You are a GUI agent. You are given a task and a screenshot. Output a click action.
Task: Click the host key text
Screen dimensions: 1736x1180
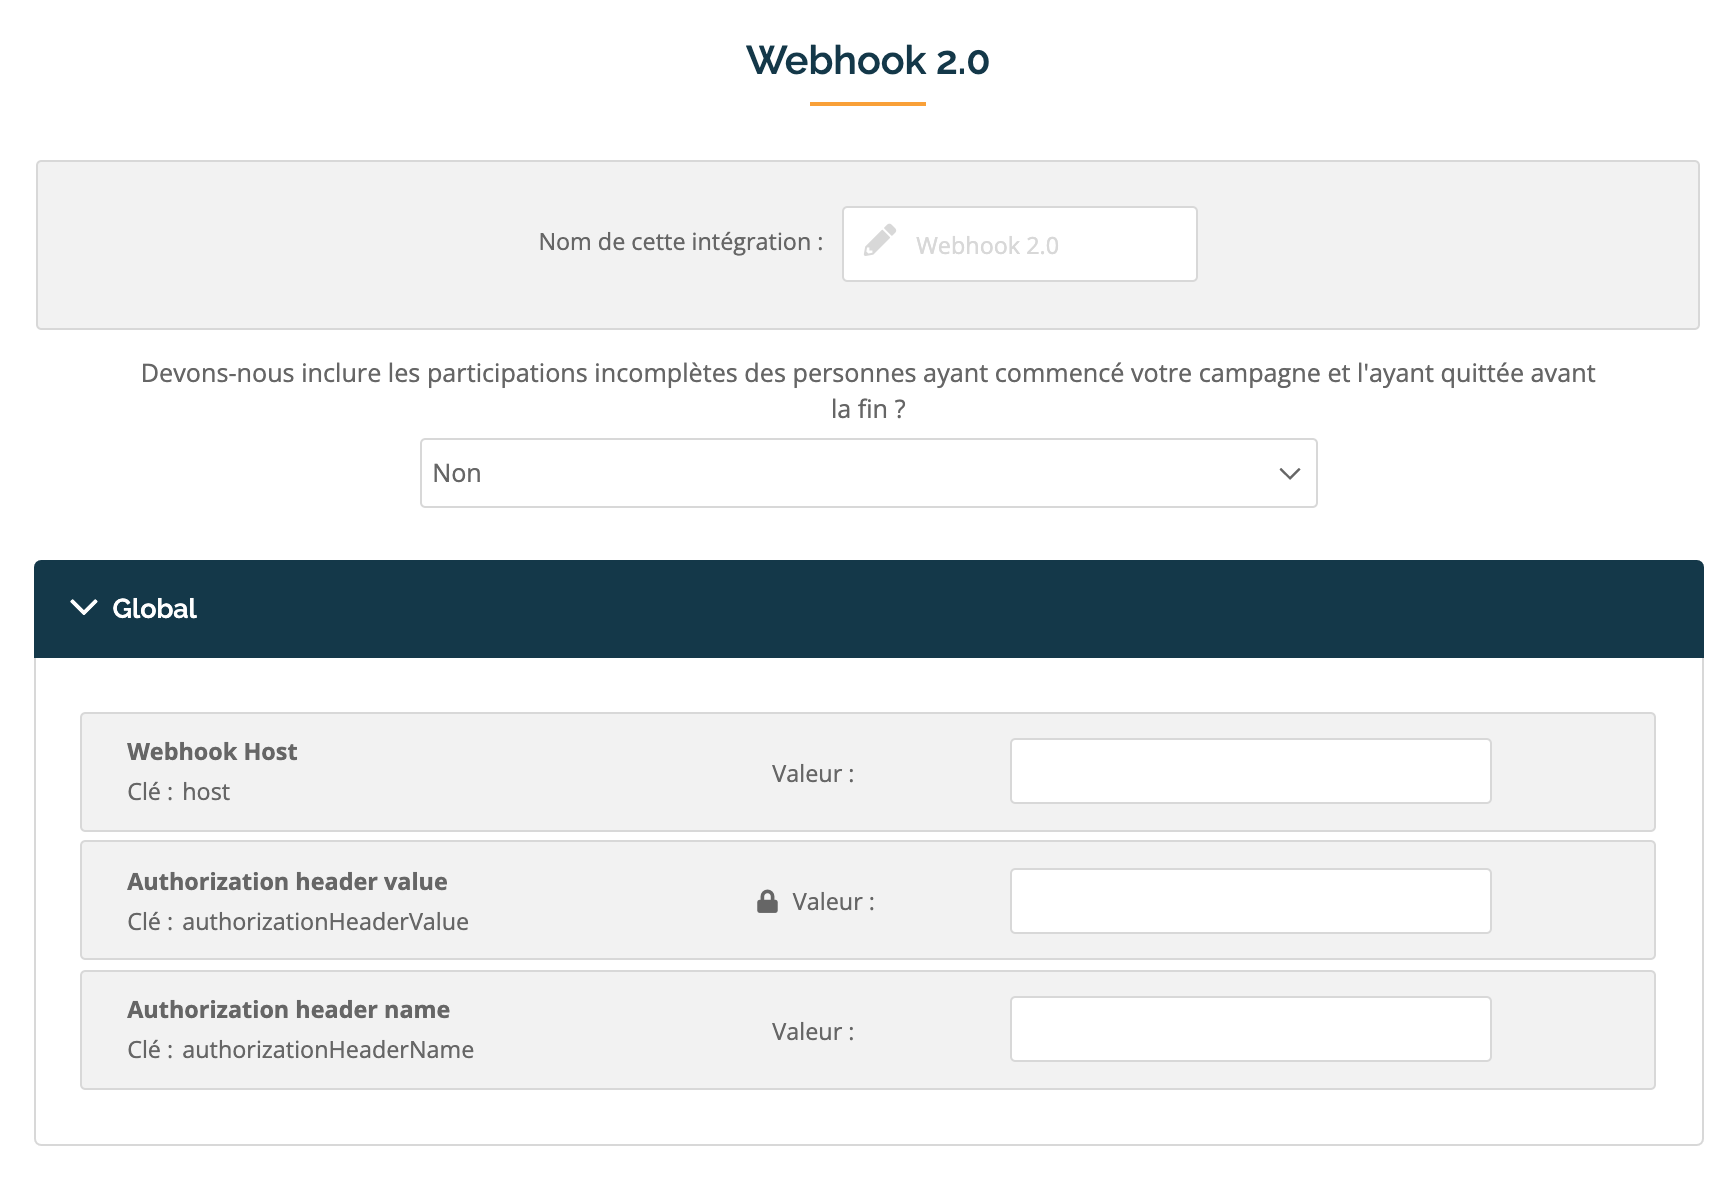pos(206,791)
